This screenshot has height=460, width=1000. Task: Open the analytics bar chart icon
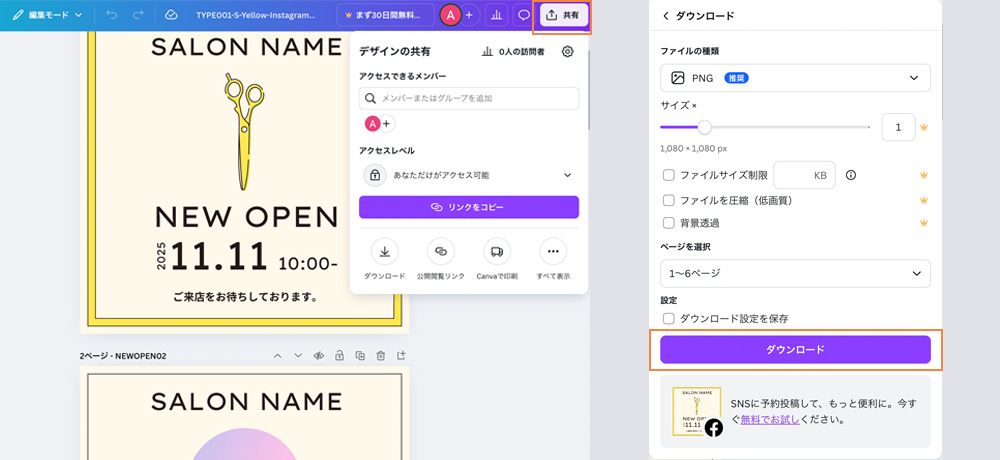coord(496,15)
